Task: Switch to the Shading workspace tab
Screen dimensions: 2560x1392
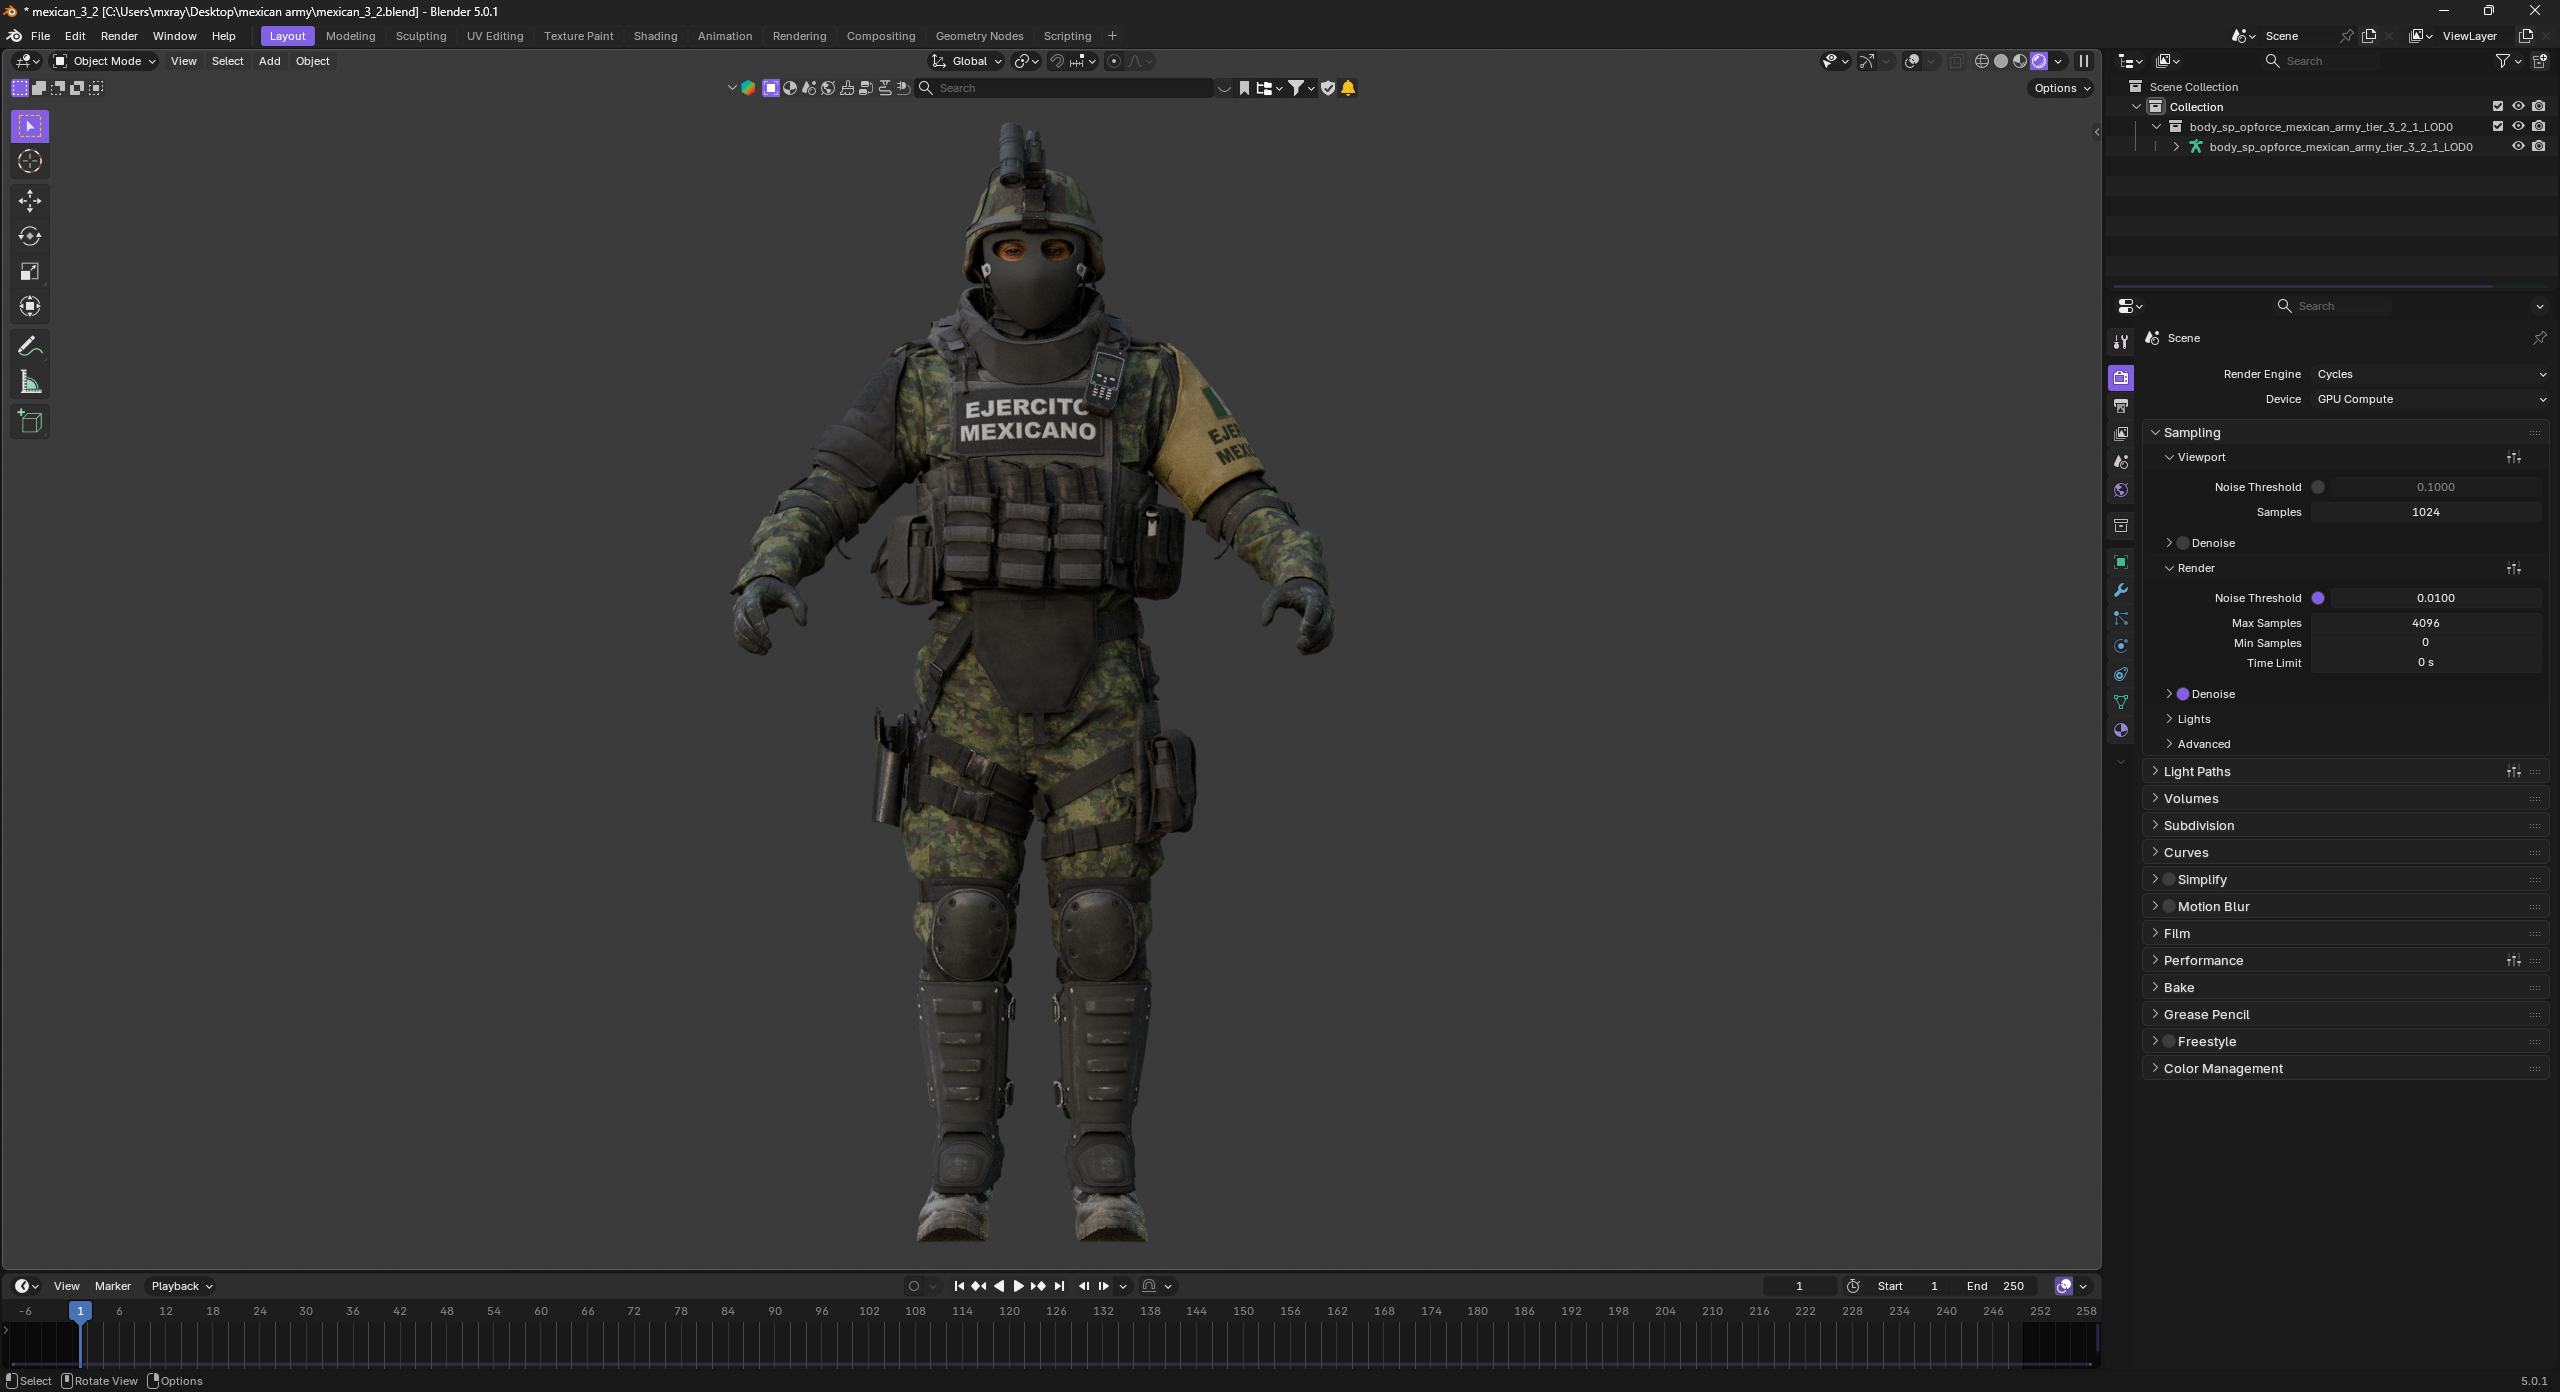Action: [655, 36]
